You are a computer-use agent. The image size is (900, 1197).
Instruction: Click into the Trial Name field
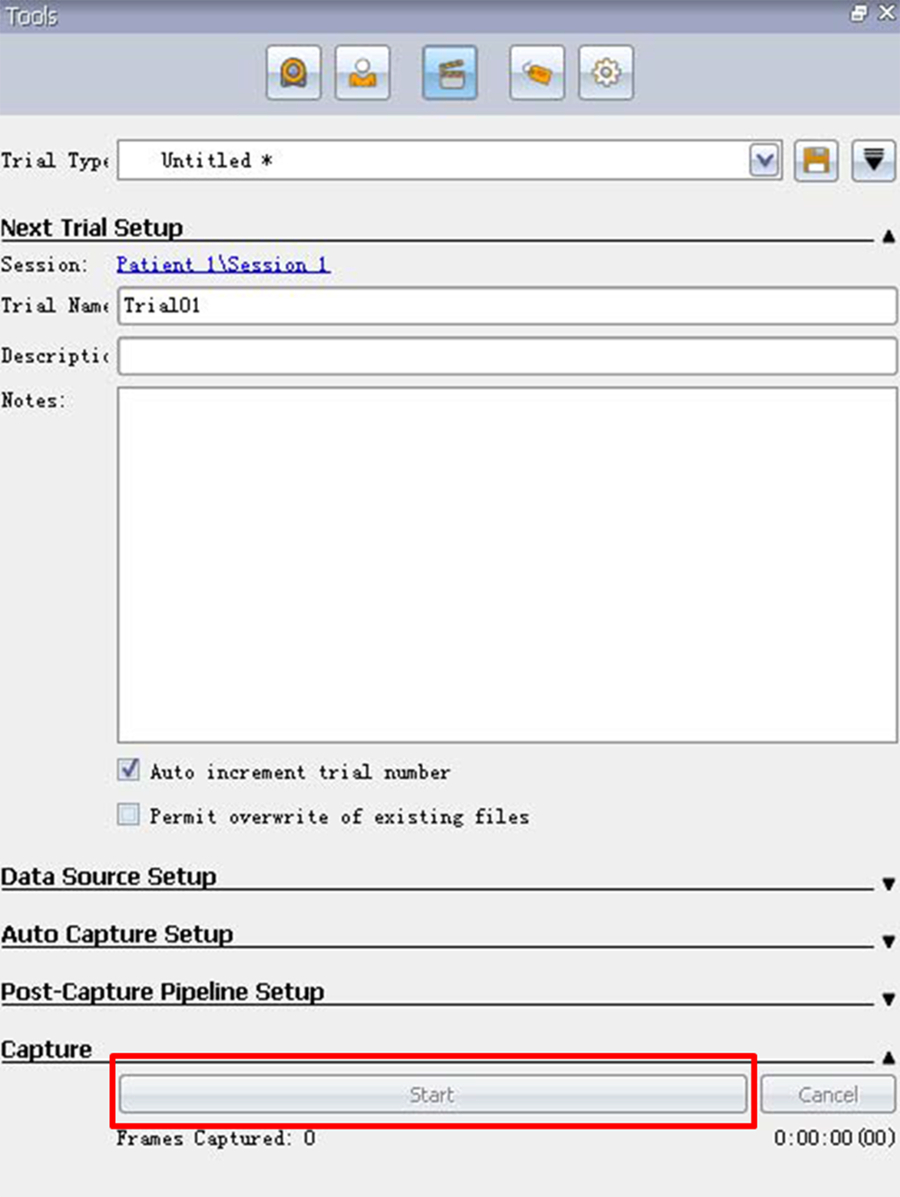coord(507,306)
